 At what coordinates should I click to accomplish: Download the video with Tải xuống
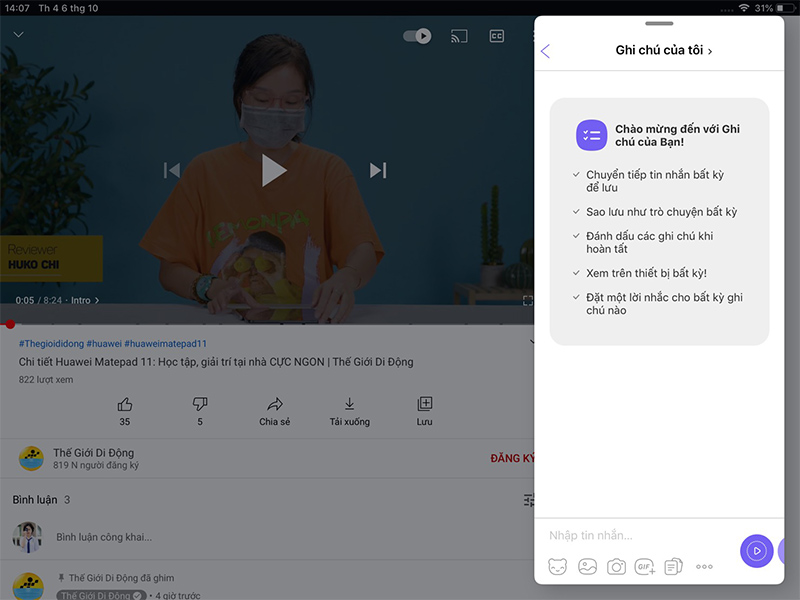pos(349,411)
